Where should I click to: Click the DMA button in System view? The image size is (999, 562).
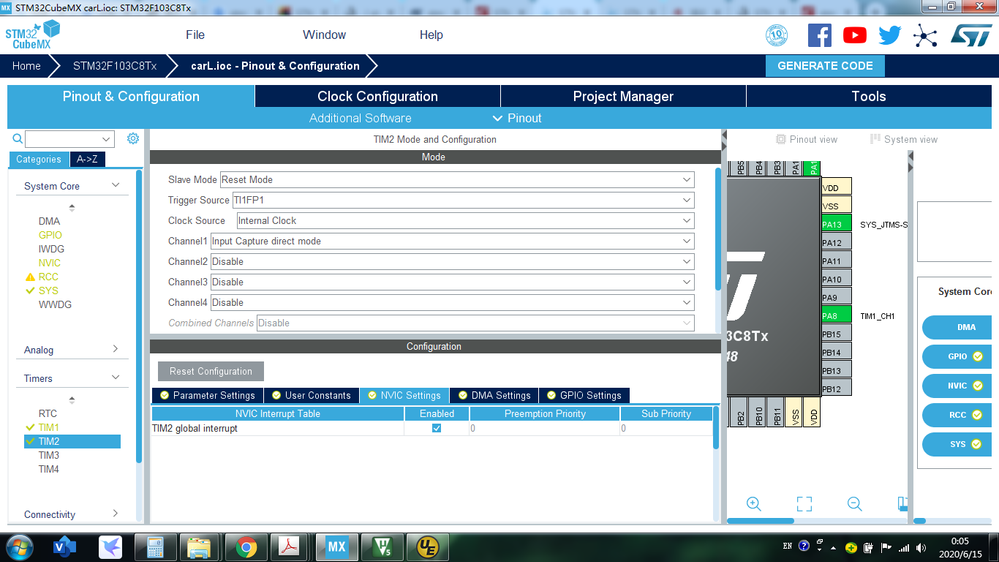coord(956,327)
